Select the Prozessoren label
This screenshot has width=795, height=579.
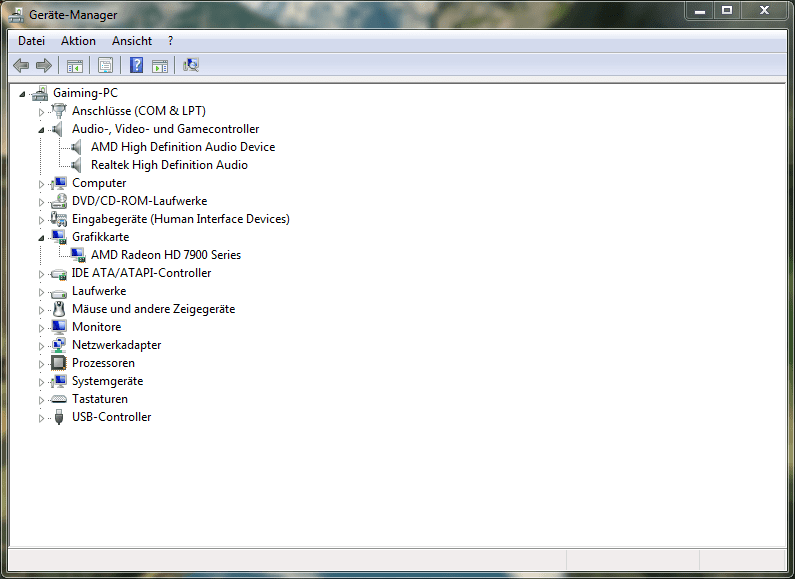point(103,363)
